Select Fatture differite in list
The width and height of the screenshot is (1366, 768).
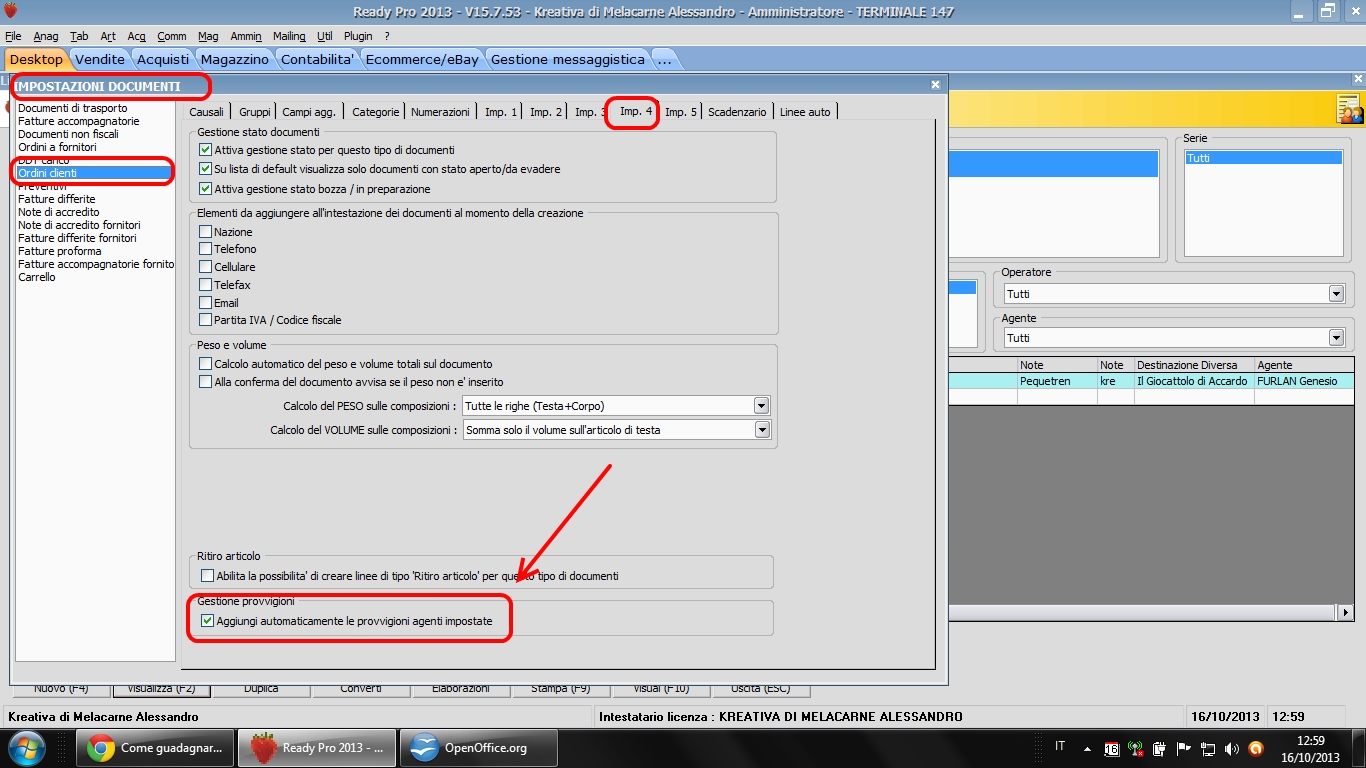(57, 199)
